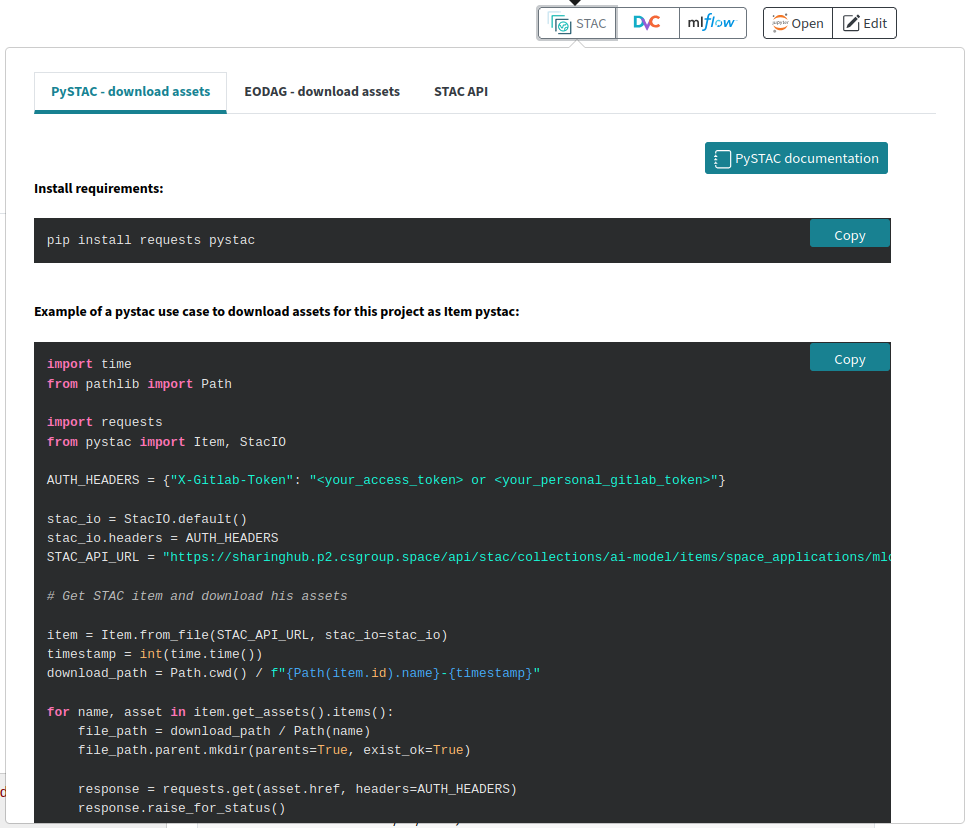Image resolution: width=970 pixels, height=828 pixels.
Task: Switch to EODAG - download assets tab
Action: 322,91
